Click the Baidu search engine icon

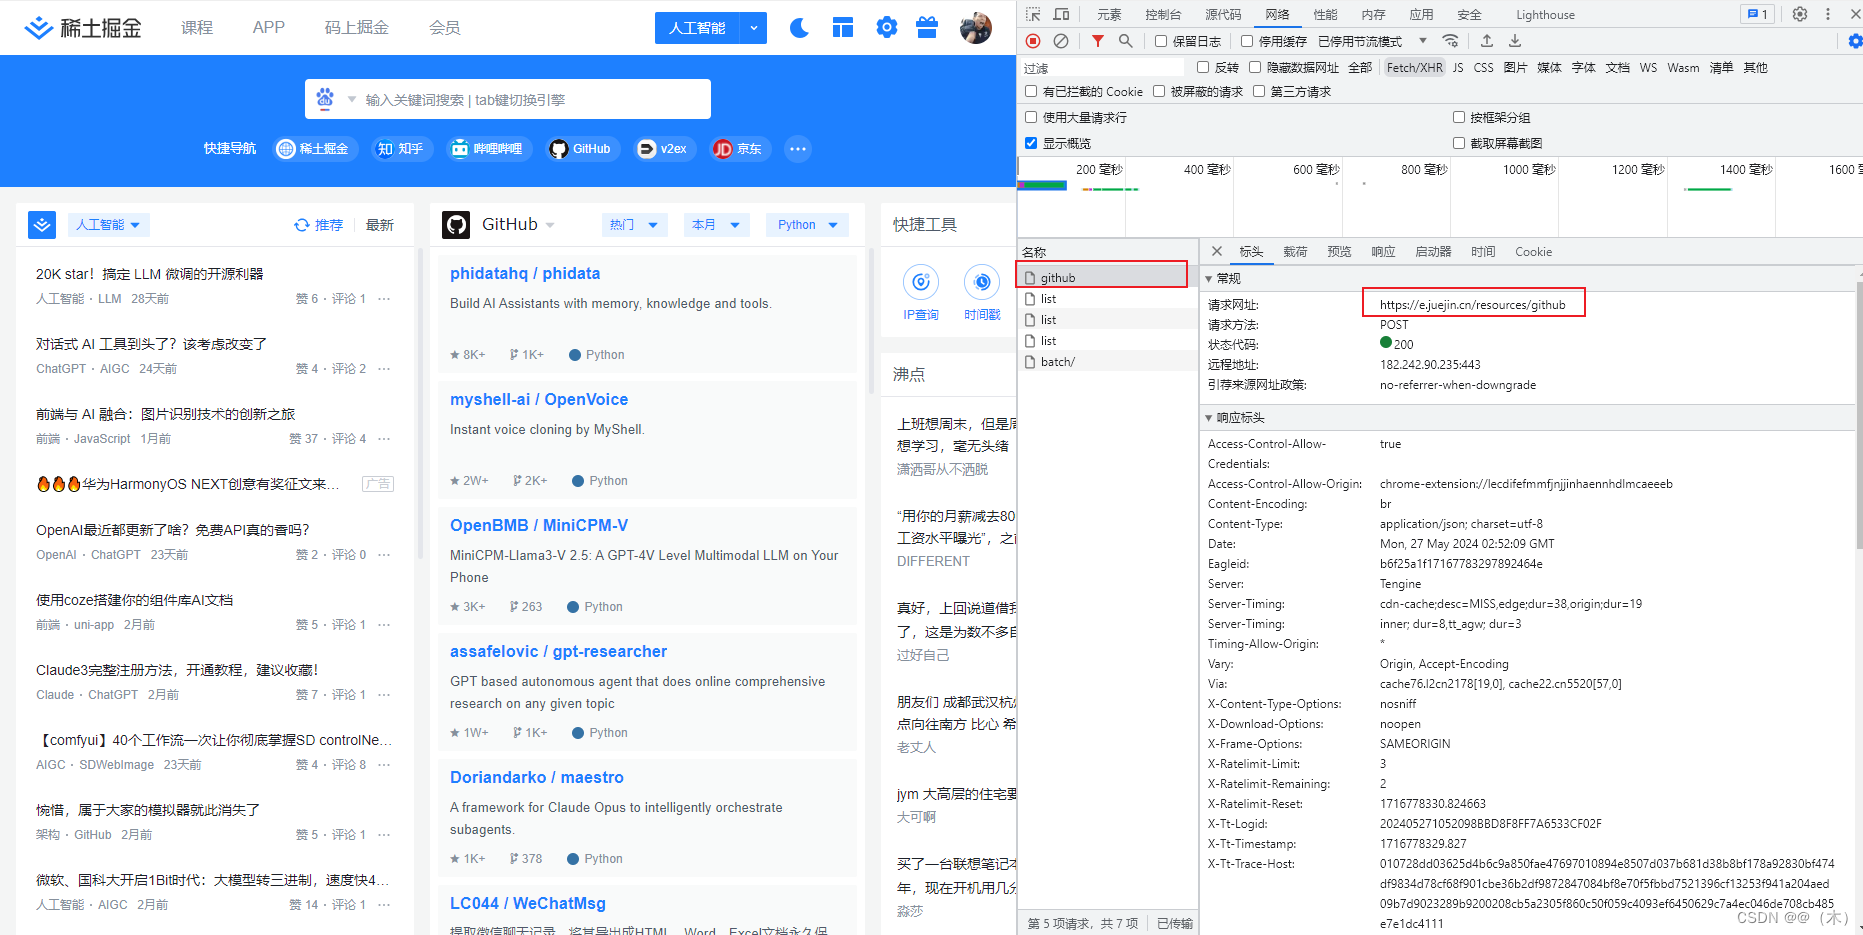pos(325,99)
